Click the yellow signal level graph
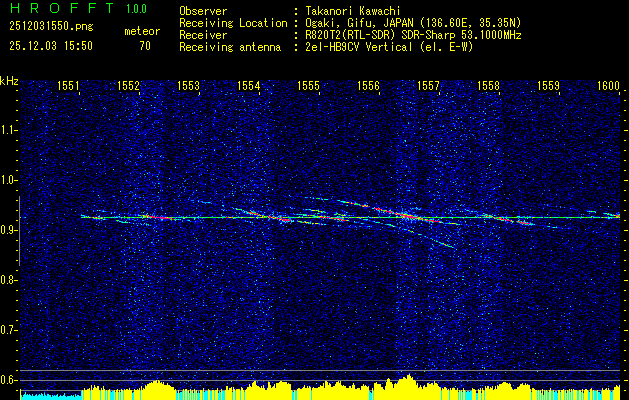629x400 pixels. [x=350, y=390]
